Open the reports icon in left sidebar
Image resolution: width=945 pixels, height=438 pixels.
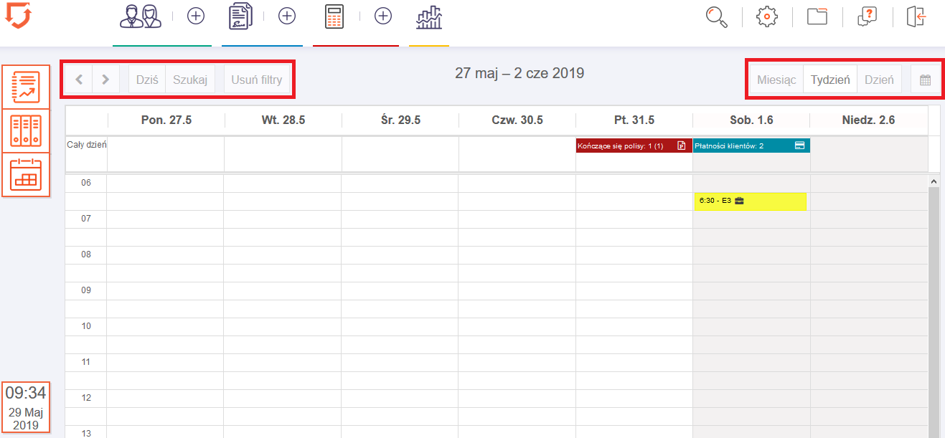click(25, 87)
